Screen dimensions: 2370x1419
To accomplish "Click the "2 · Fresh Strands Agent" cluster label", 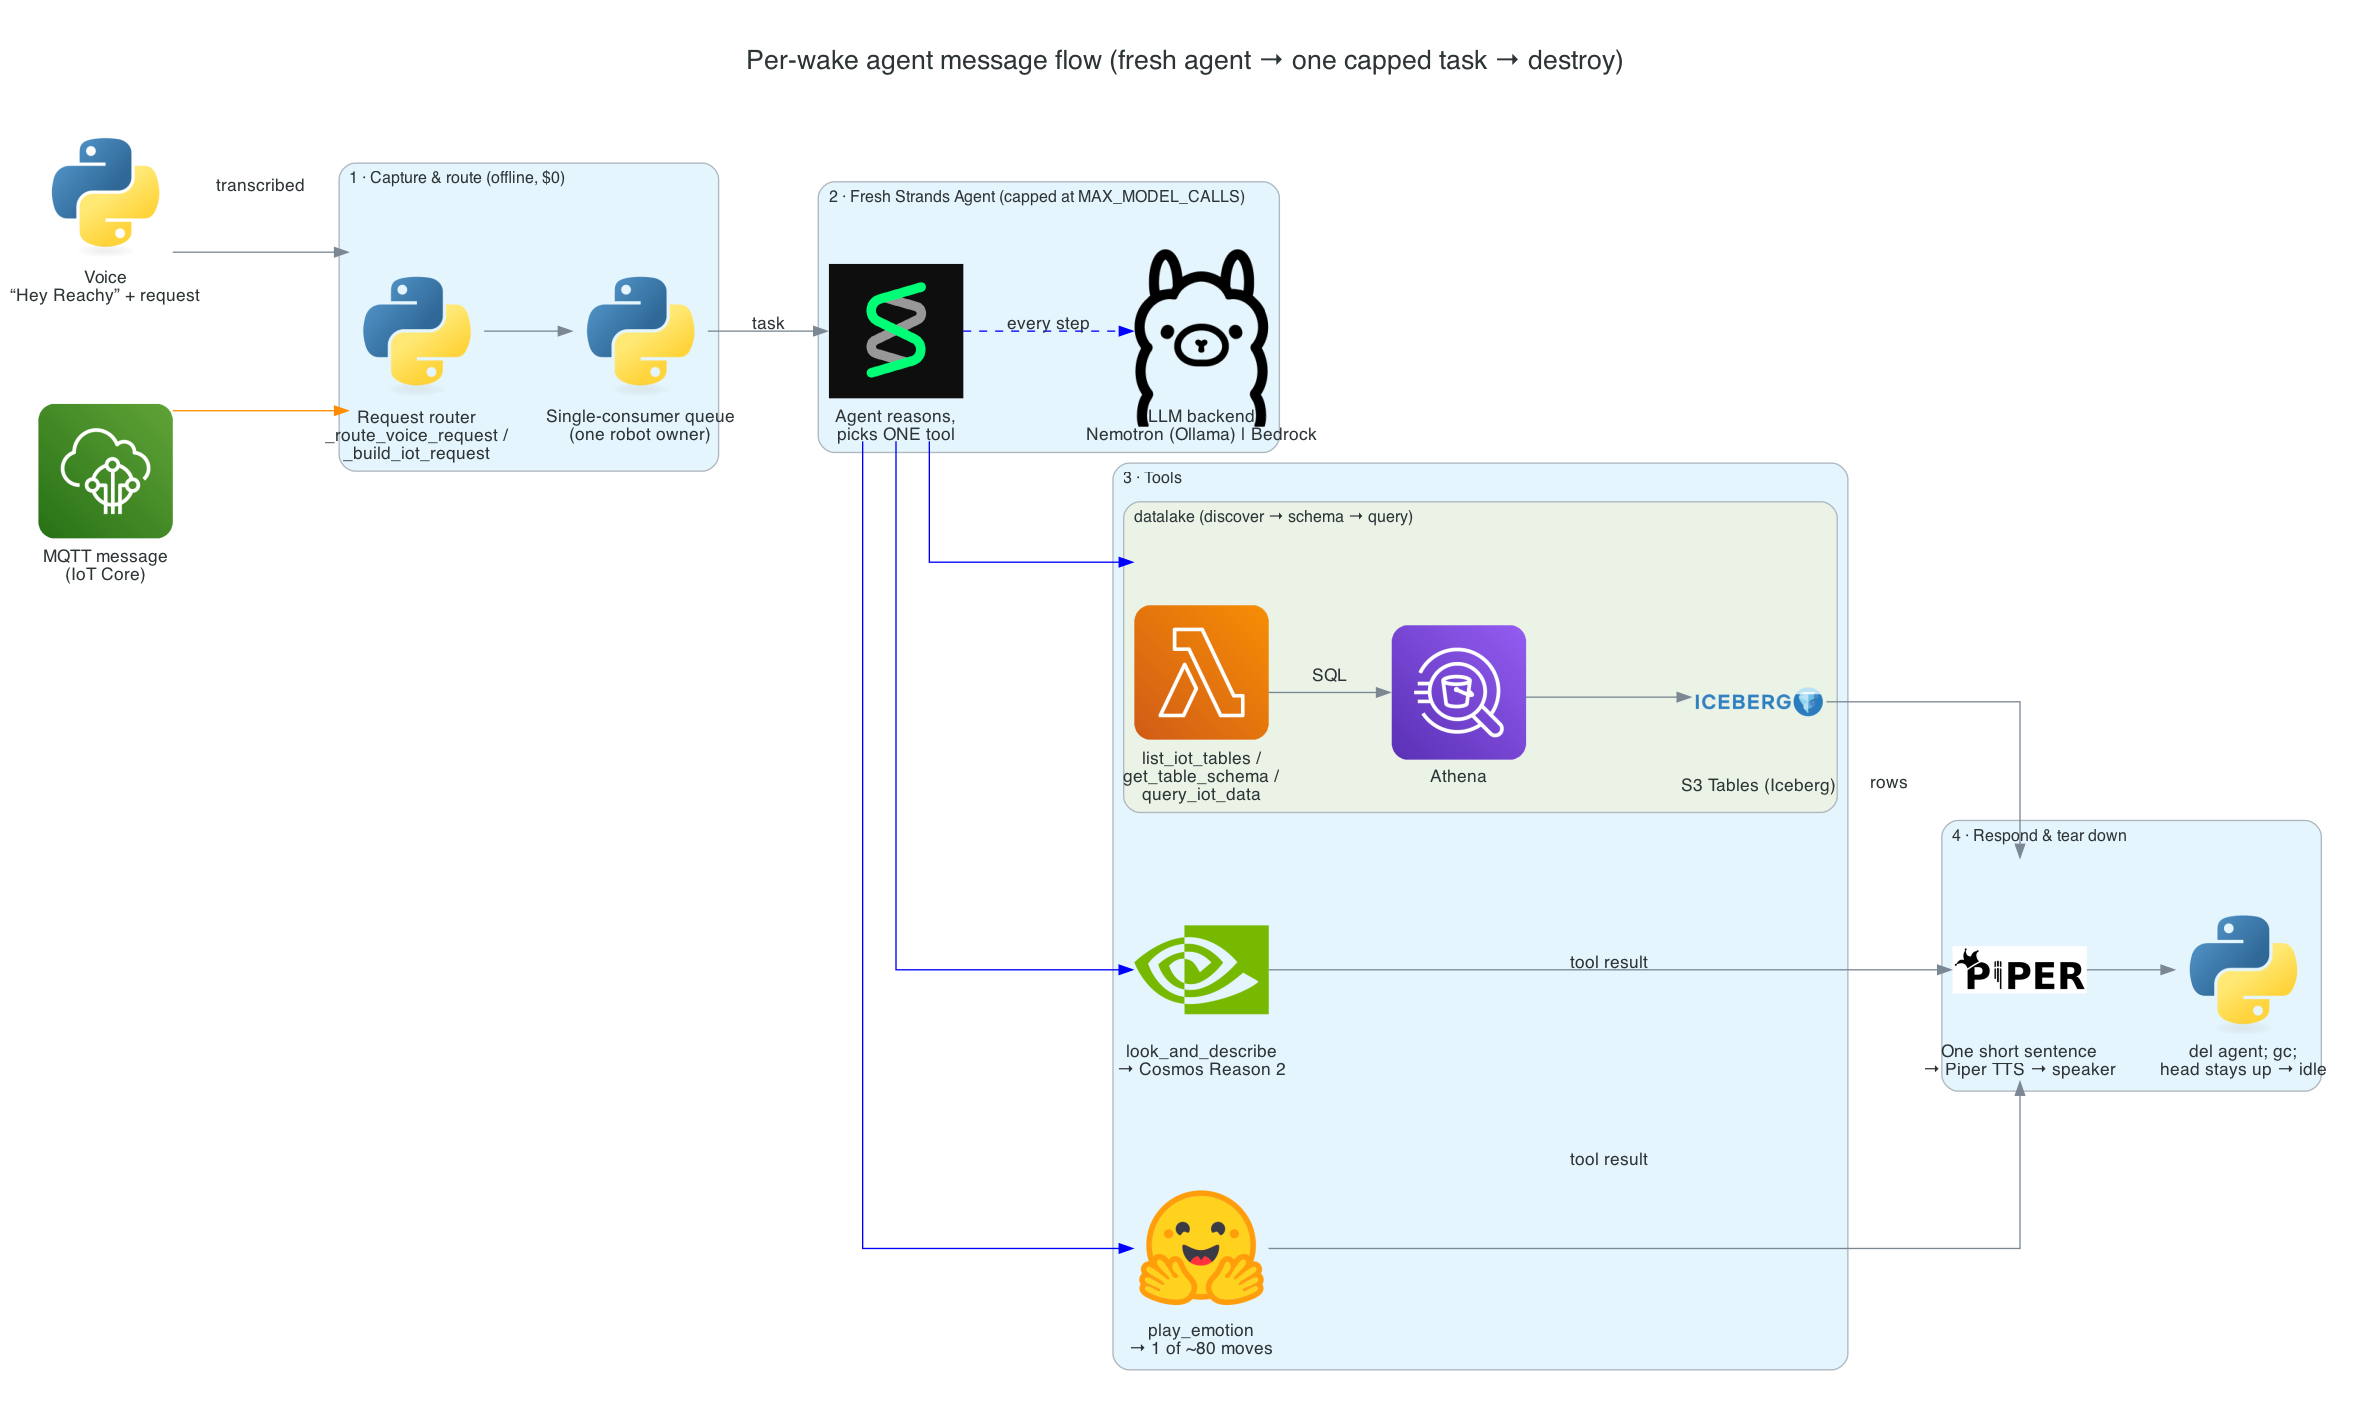I will pos(1036,196).
